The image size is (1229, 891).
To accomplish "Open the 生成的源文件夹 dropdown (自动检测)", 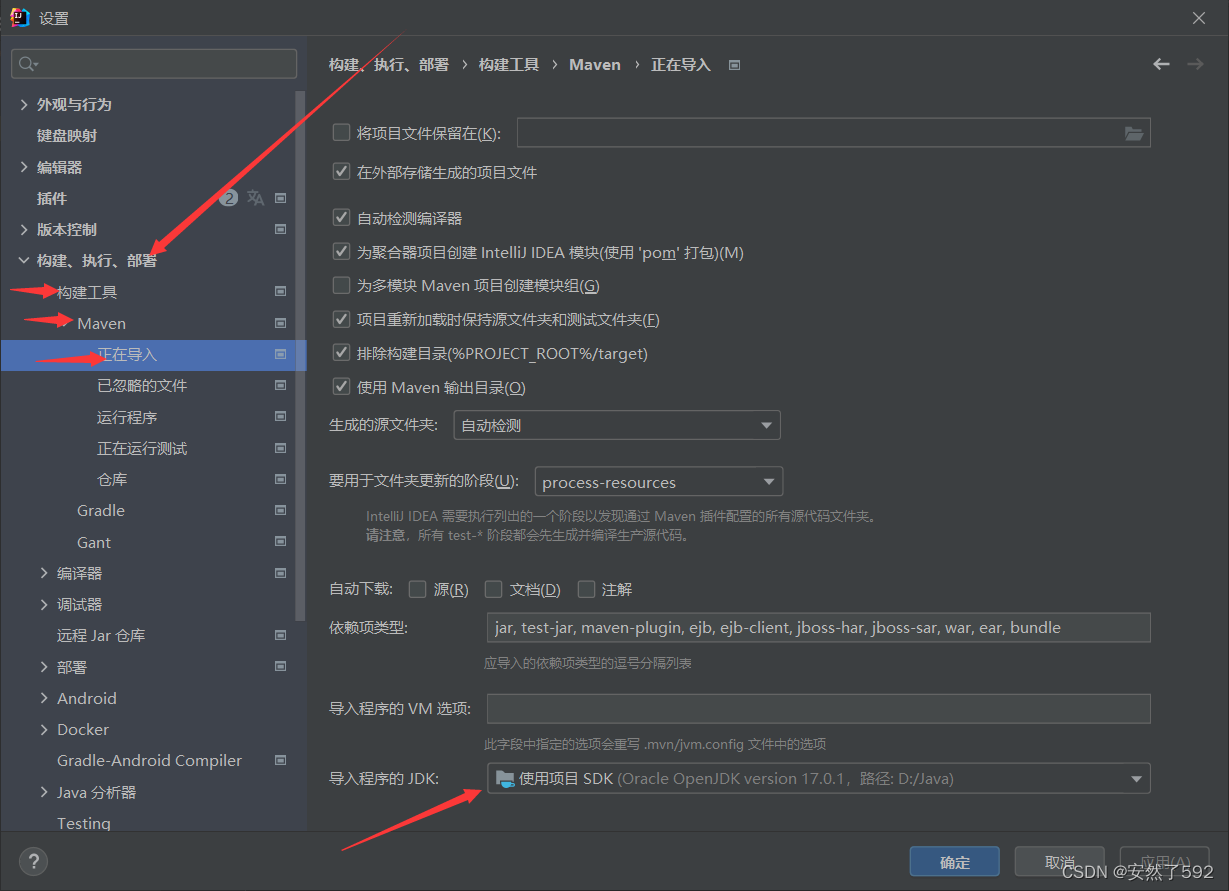I will coord(617,425).
